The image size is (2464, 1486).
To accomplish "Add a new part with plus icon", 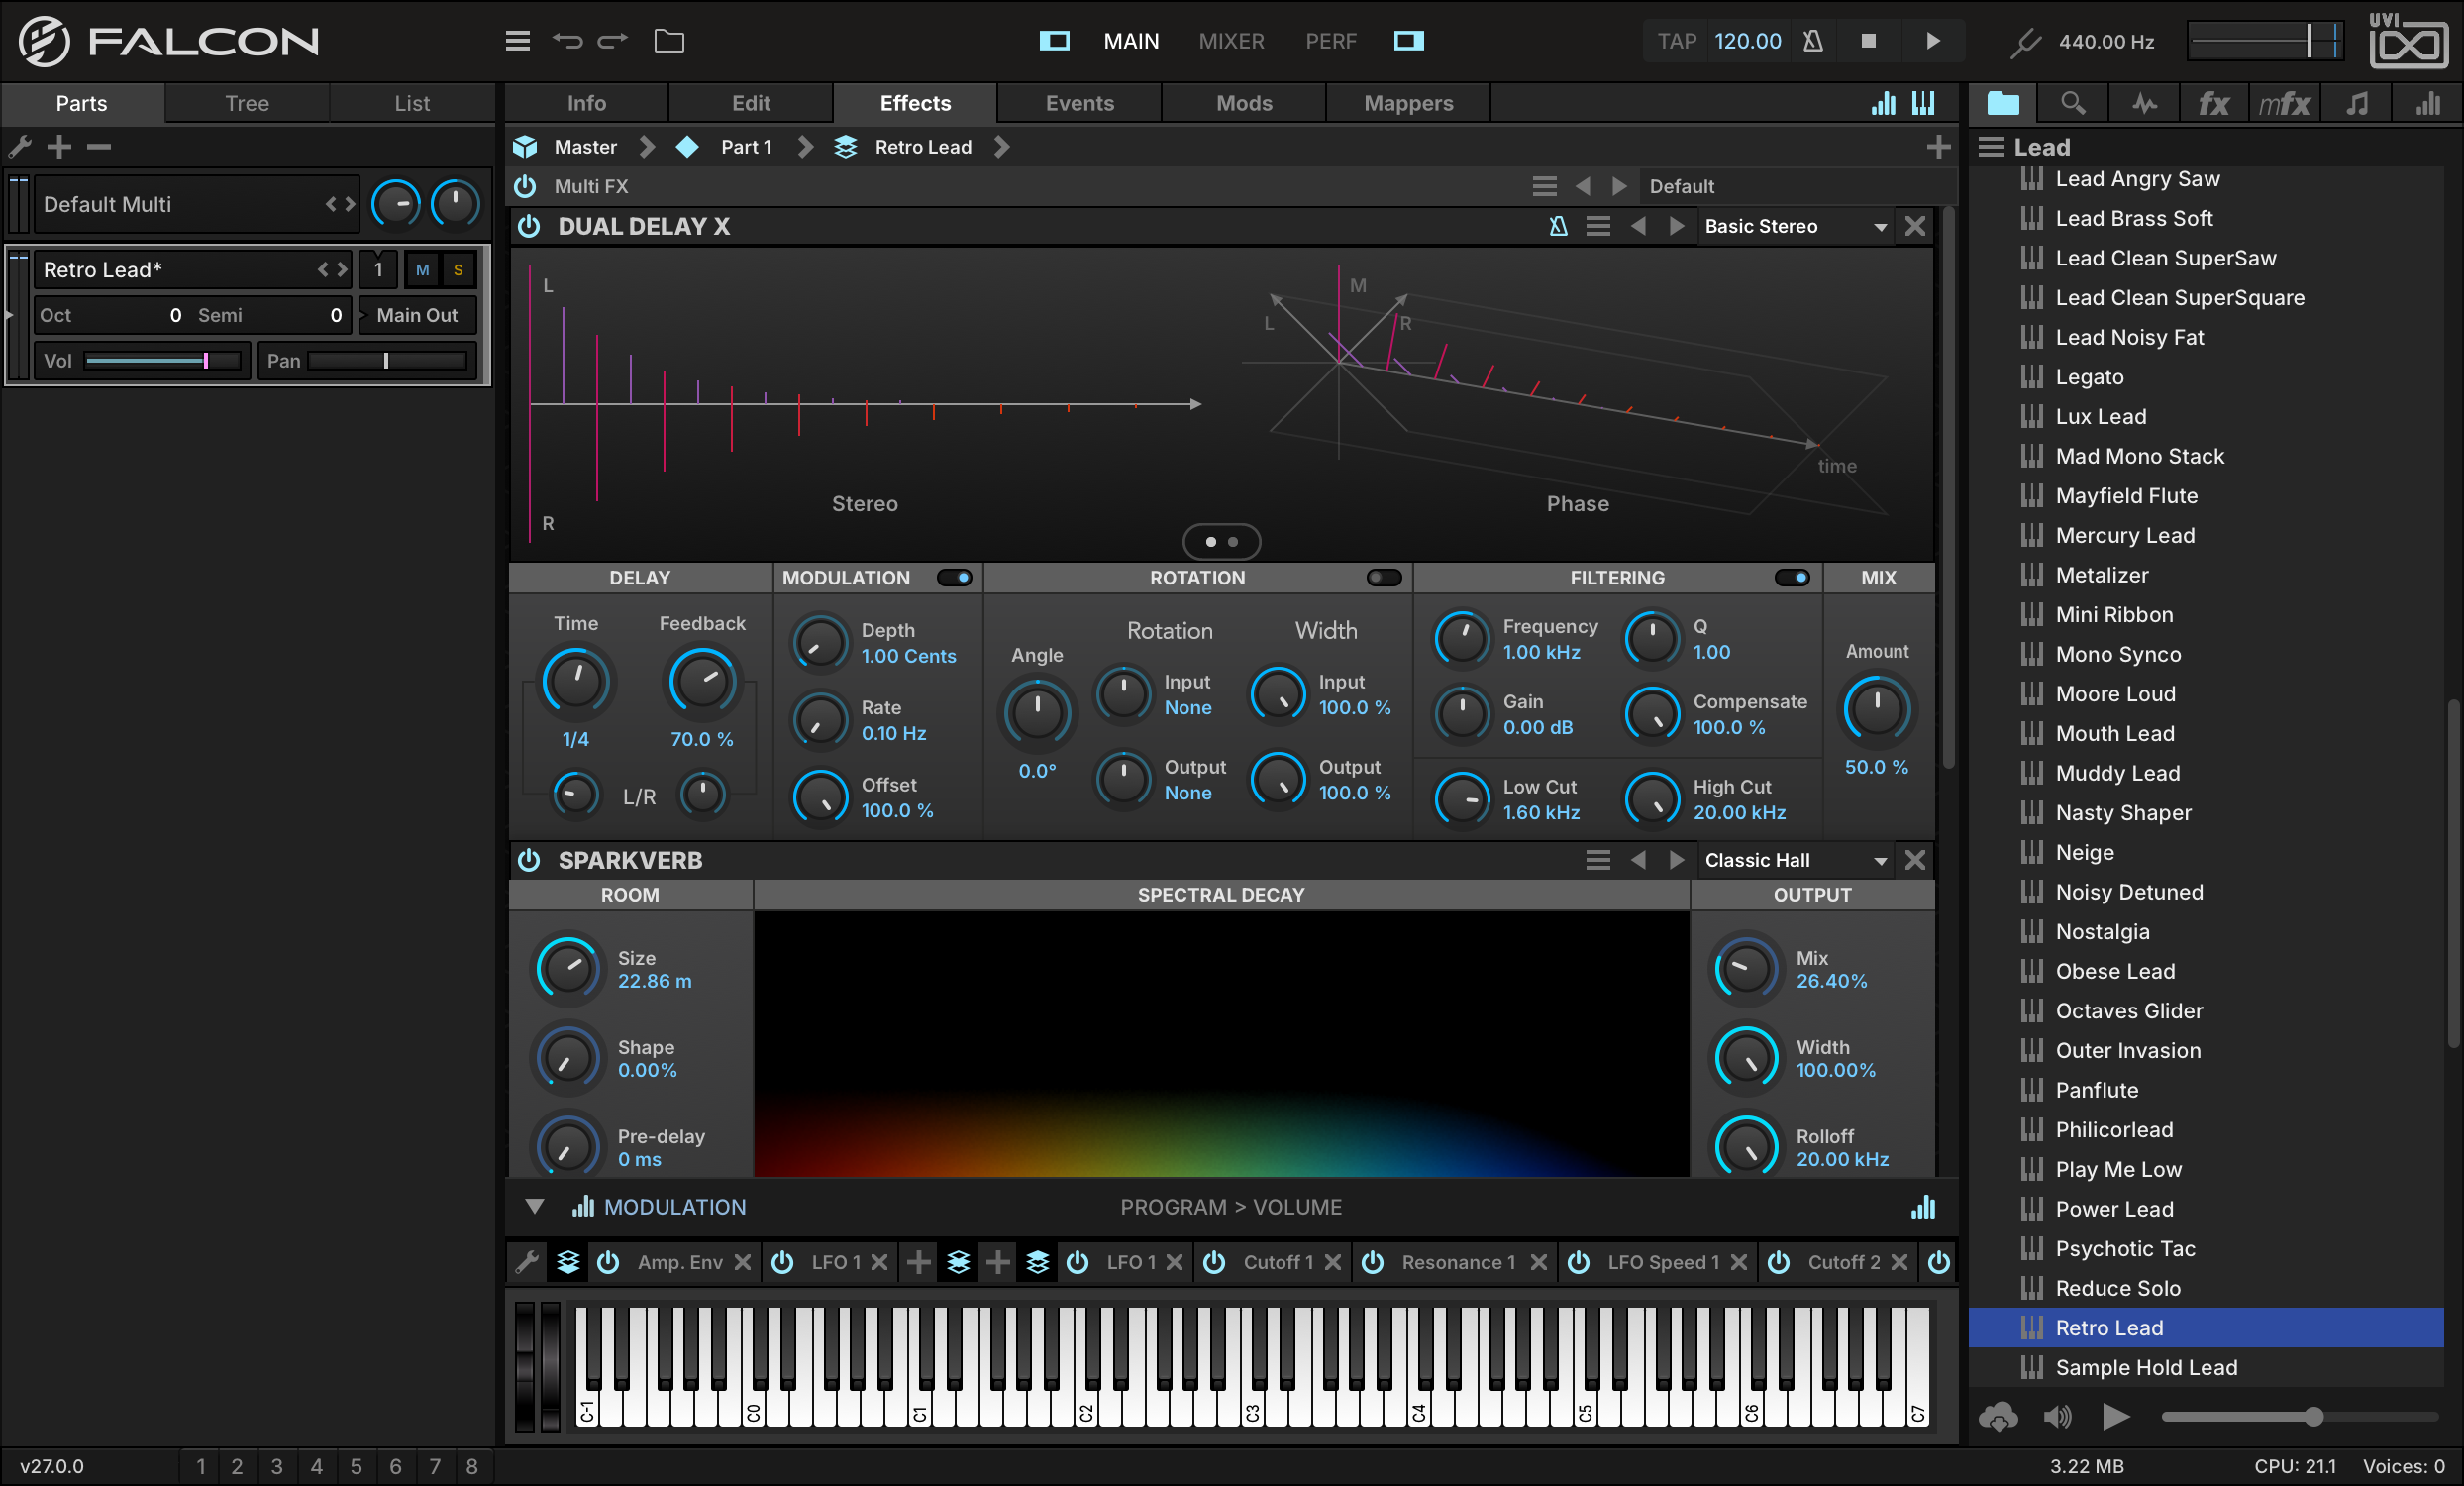I will coord(59,147).
